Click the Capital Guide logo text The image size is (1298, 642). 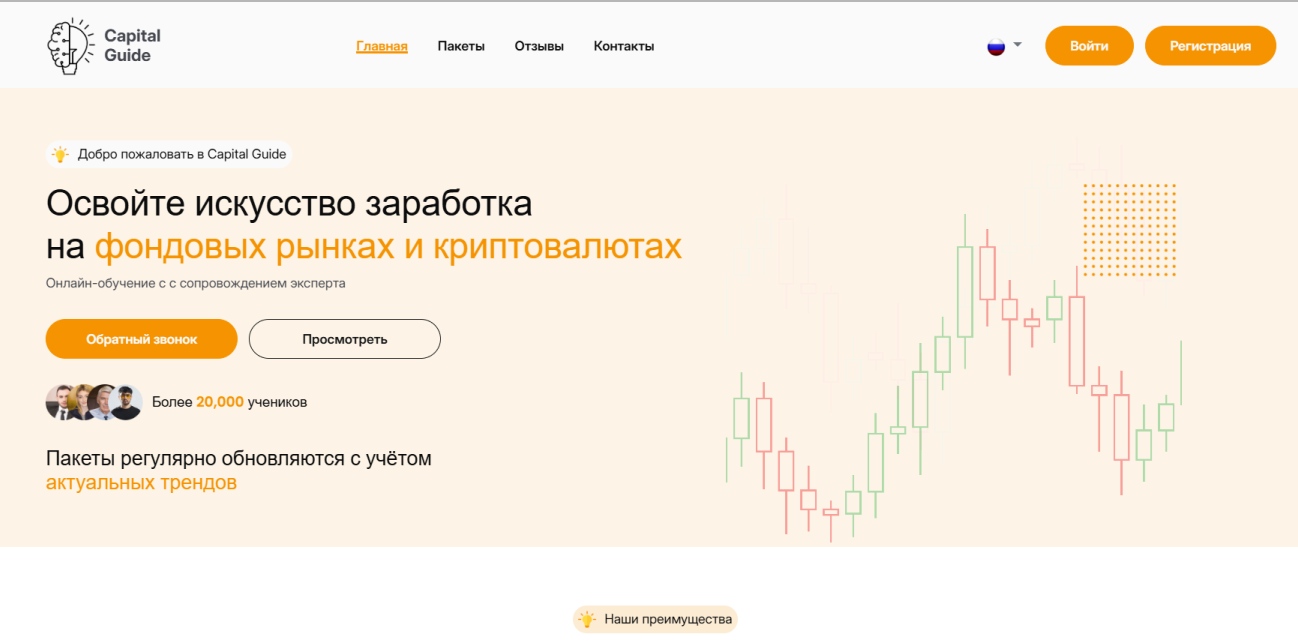[132, 46]
